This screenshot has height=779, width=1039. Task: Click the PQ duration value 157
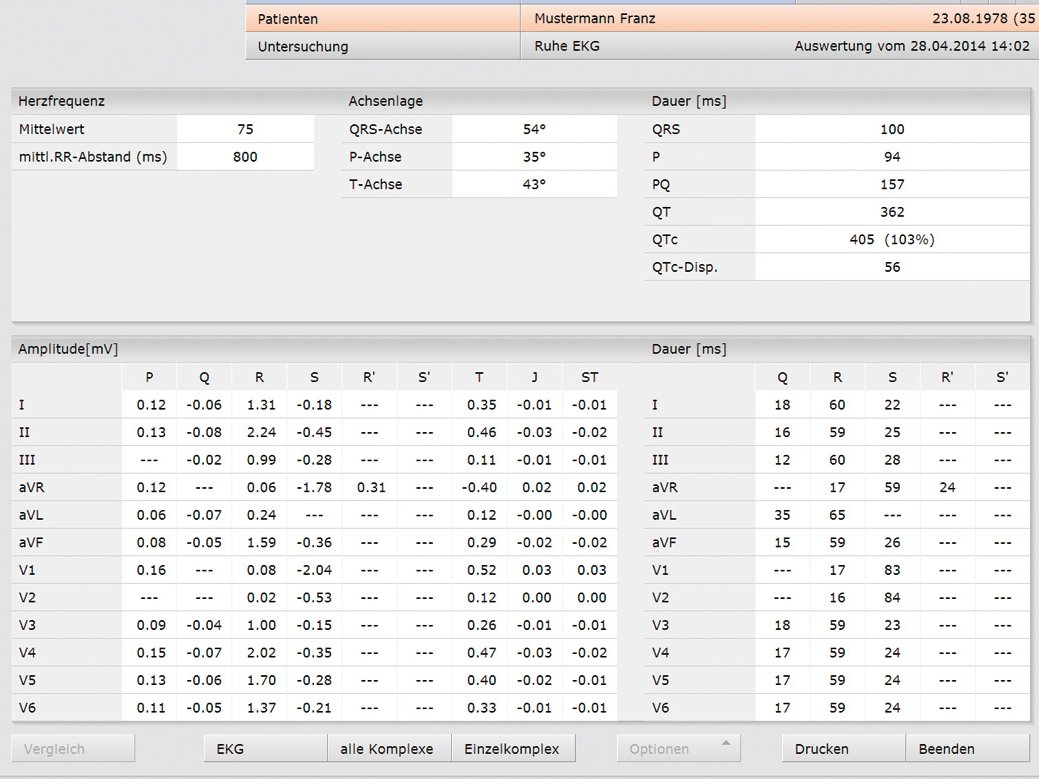[x=892, y=184]
